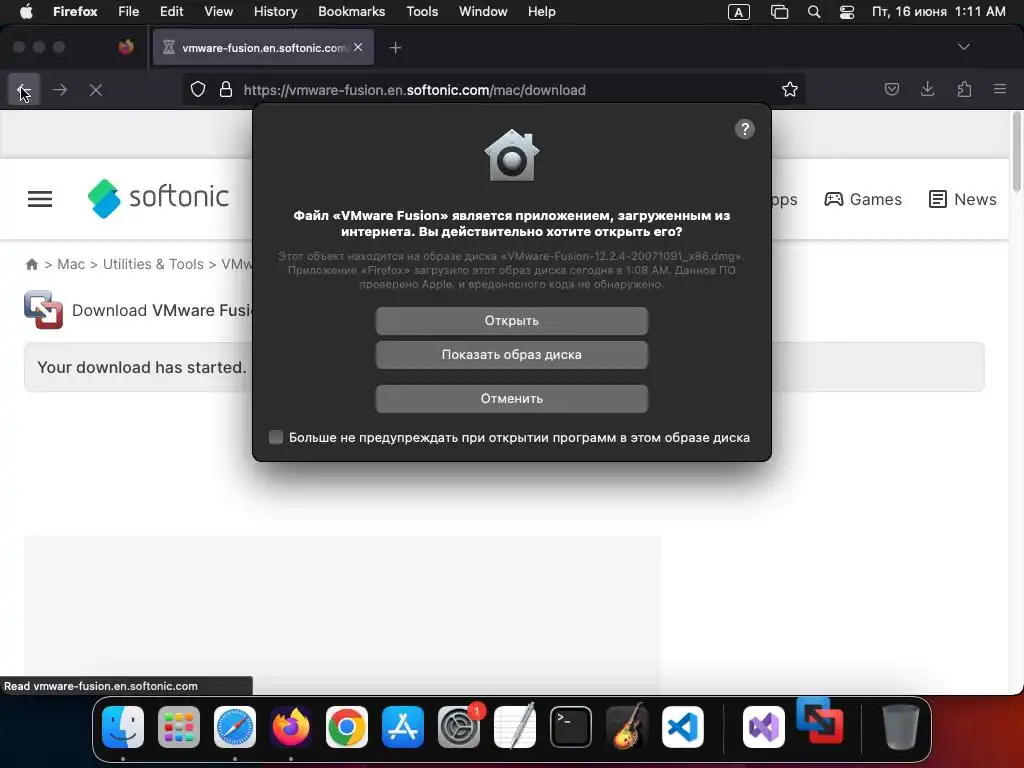Open the Firefox application hamburger menu

coord(1000,89)
